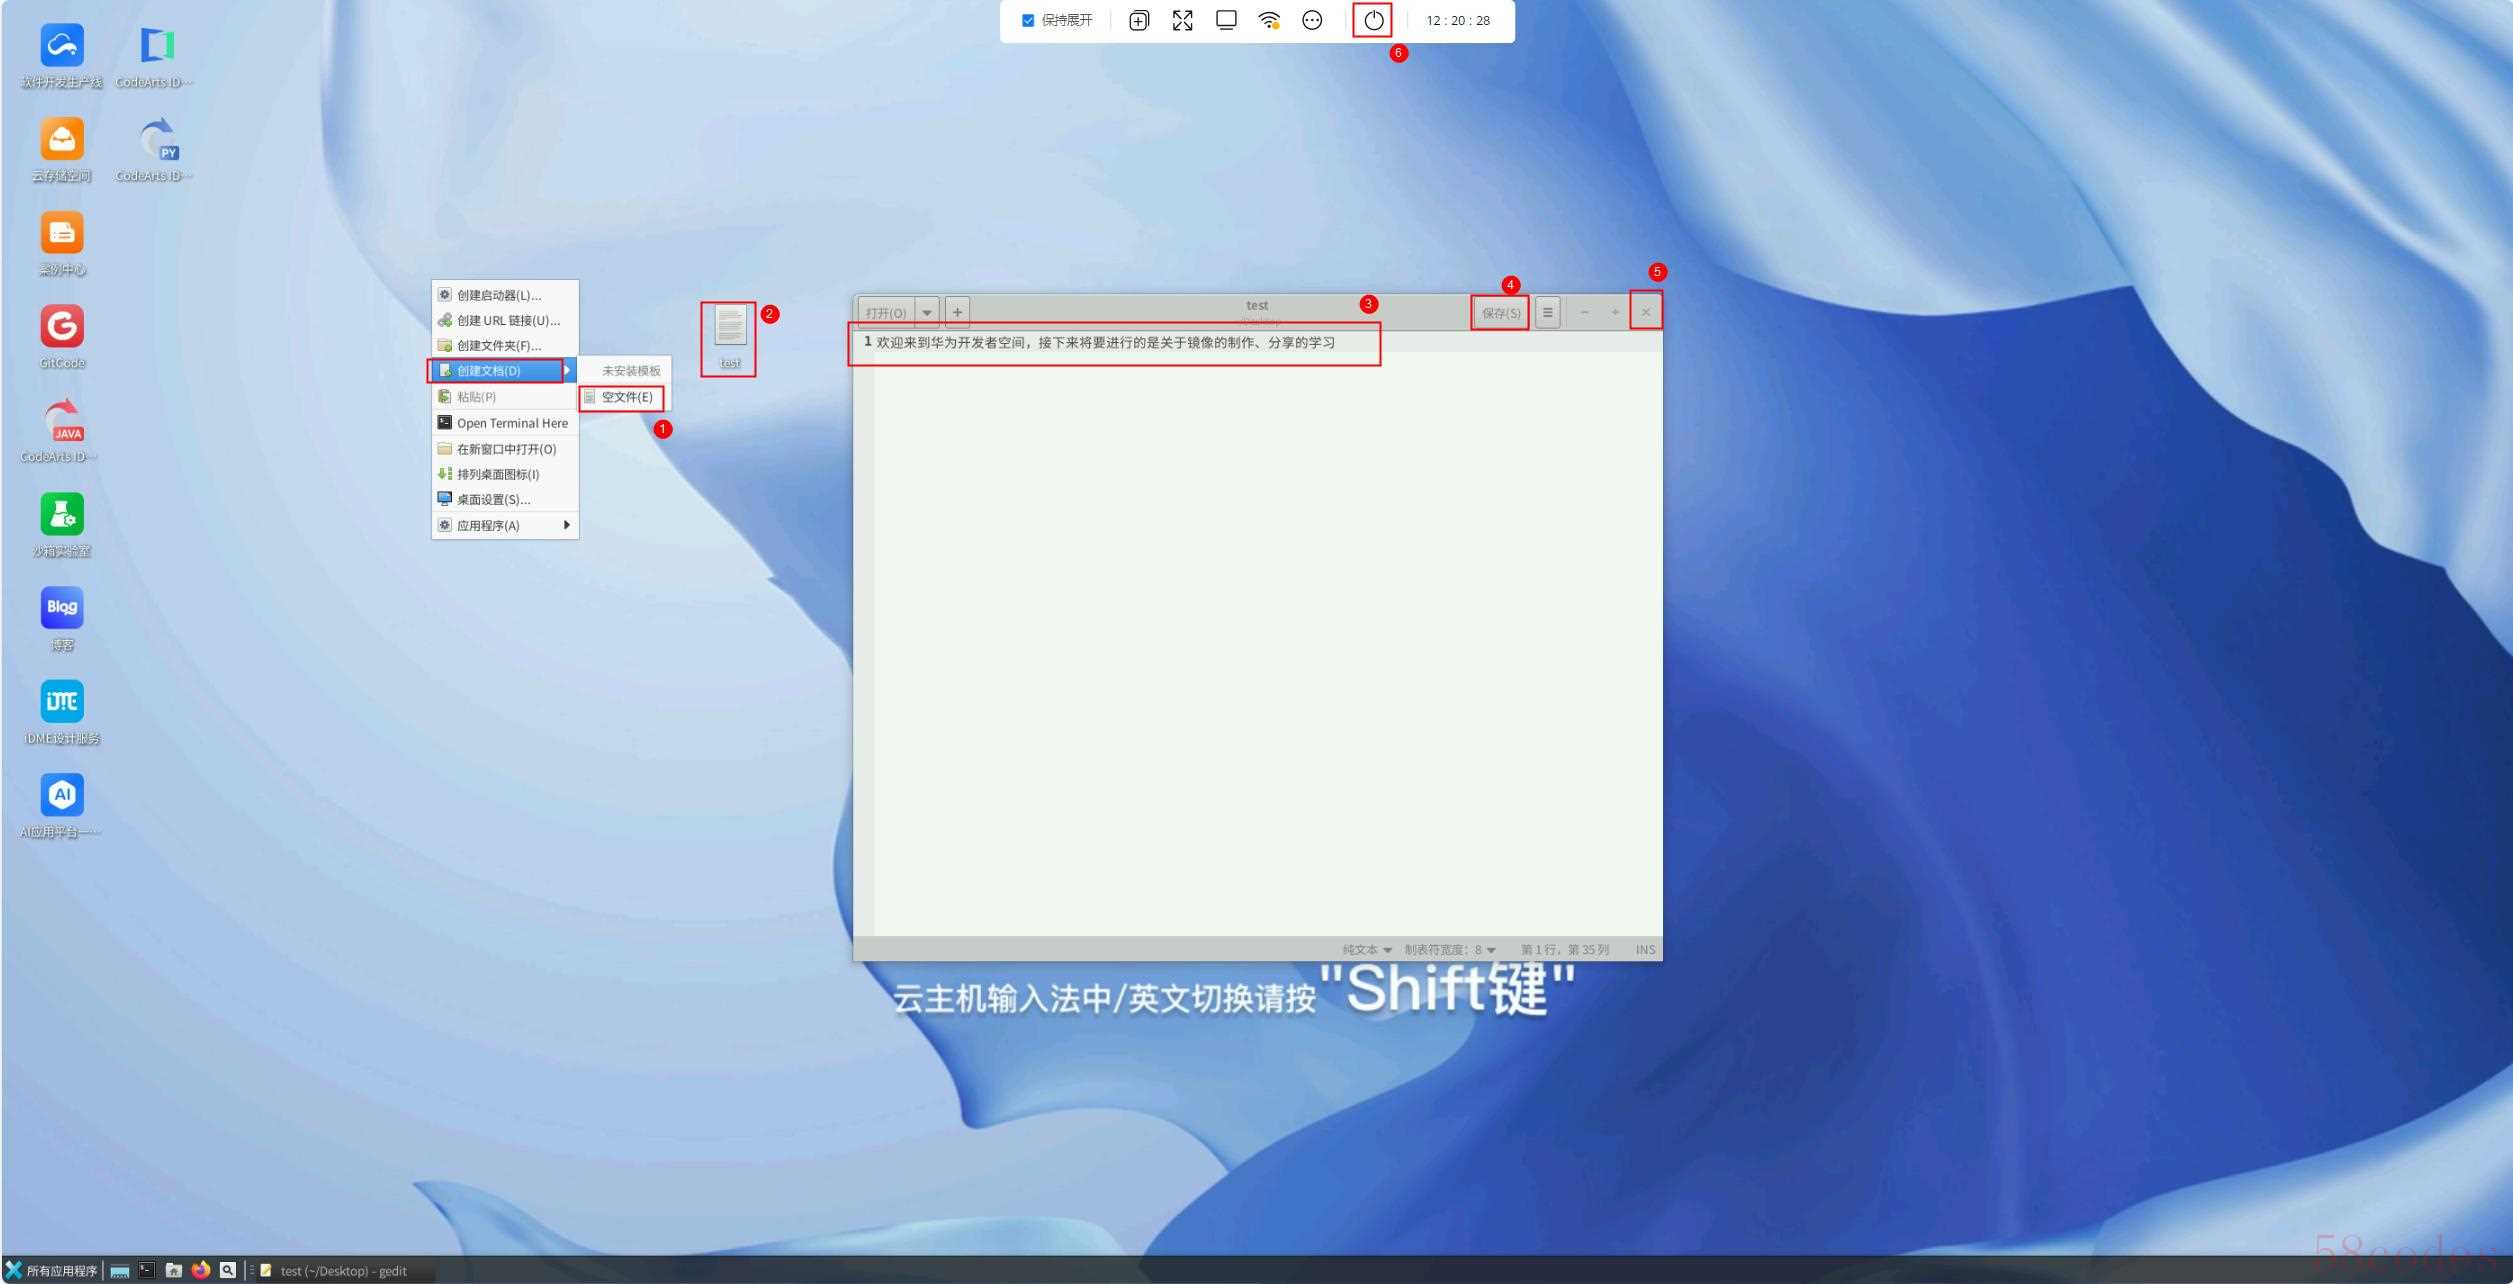Click the 所有应用程序 applications menu
Screen dimensions: 2513x1284
pos(52,1271)
